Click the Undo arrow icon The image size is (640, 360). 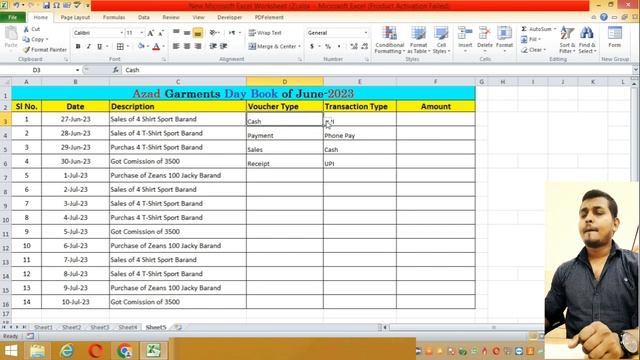(x=17, y=5)
